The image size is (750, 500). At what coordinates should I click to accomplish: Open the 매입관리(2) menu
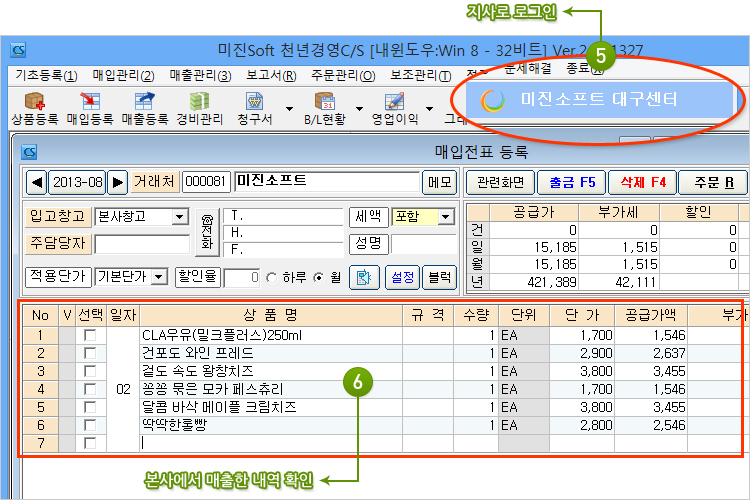pyautogui.click(x=123, y=76)
